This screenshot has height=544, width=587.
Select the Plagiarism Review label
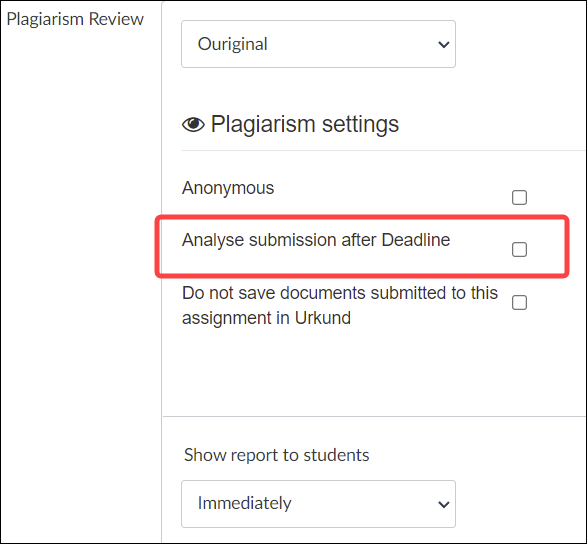[x=75, y=19]
